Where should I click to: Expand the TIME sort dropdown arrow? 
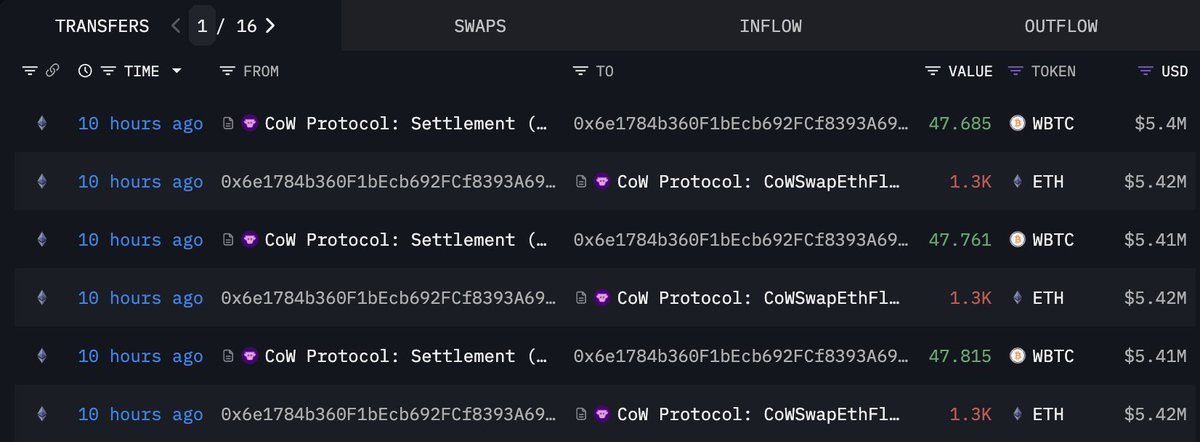tap(177, 71)
